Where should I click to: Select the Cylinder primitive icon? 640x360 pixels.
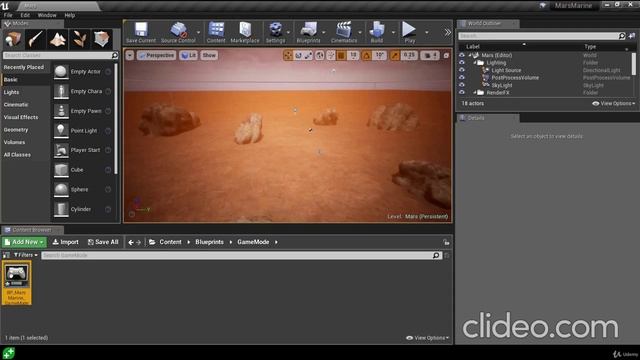[61, 209]
